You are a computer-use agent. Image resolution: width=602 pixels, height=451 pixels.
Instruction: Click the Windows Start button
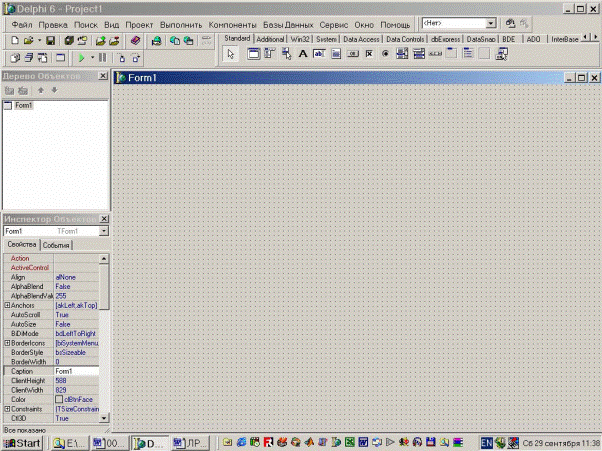pyautogui.click(x=22, y=443)
